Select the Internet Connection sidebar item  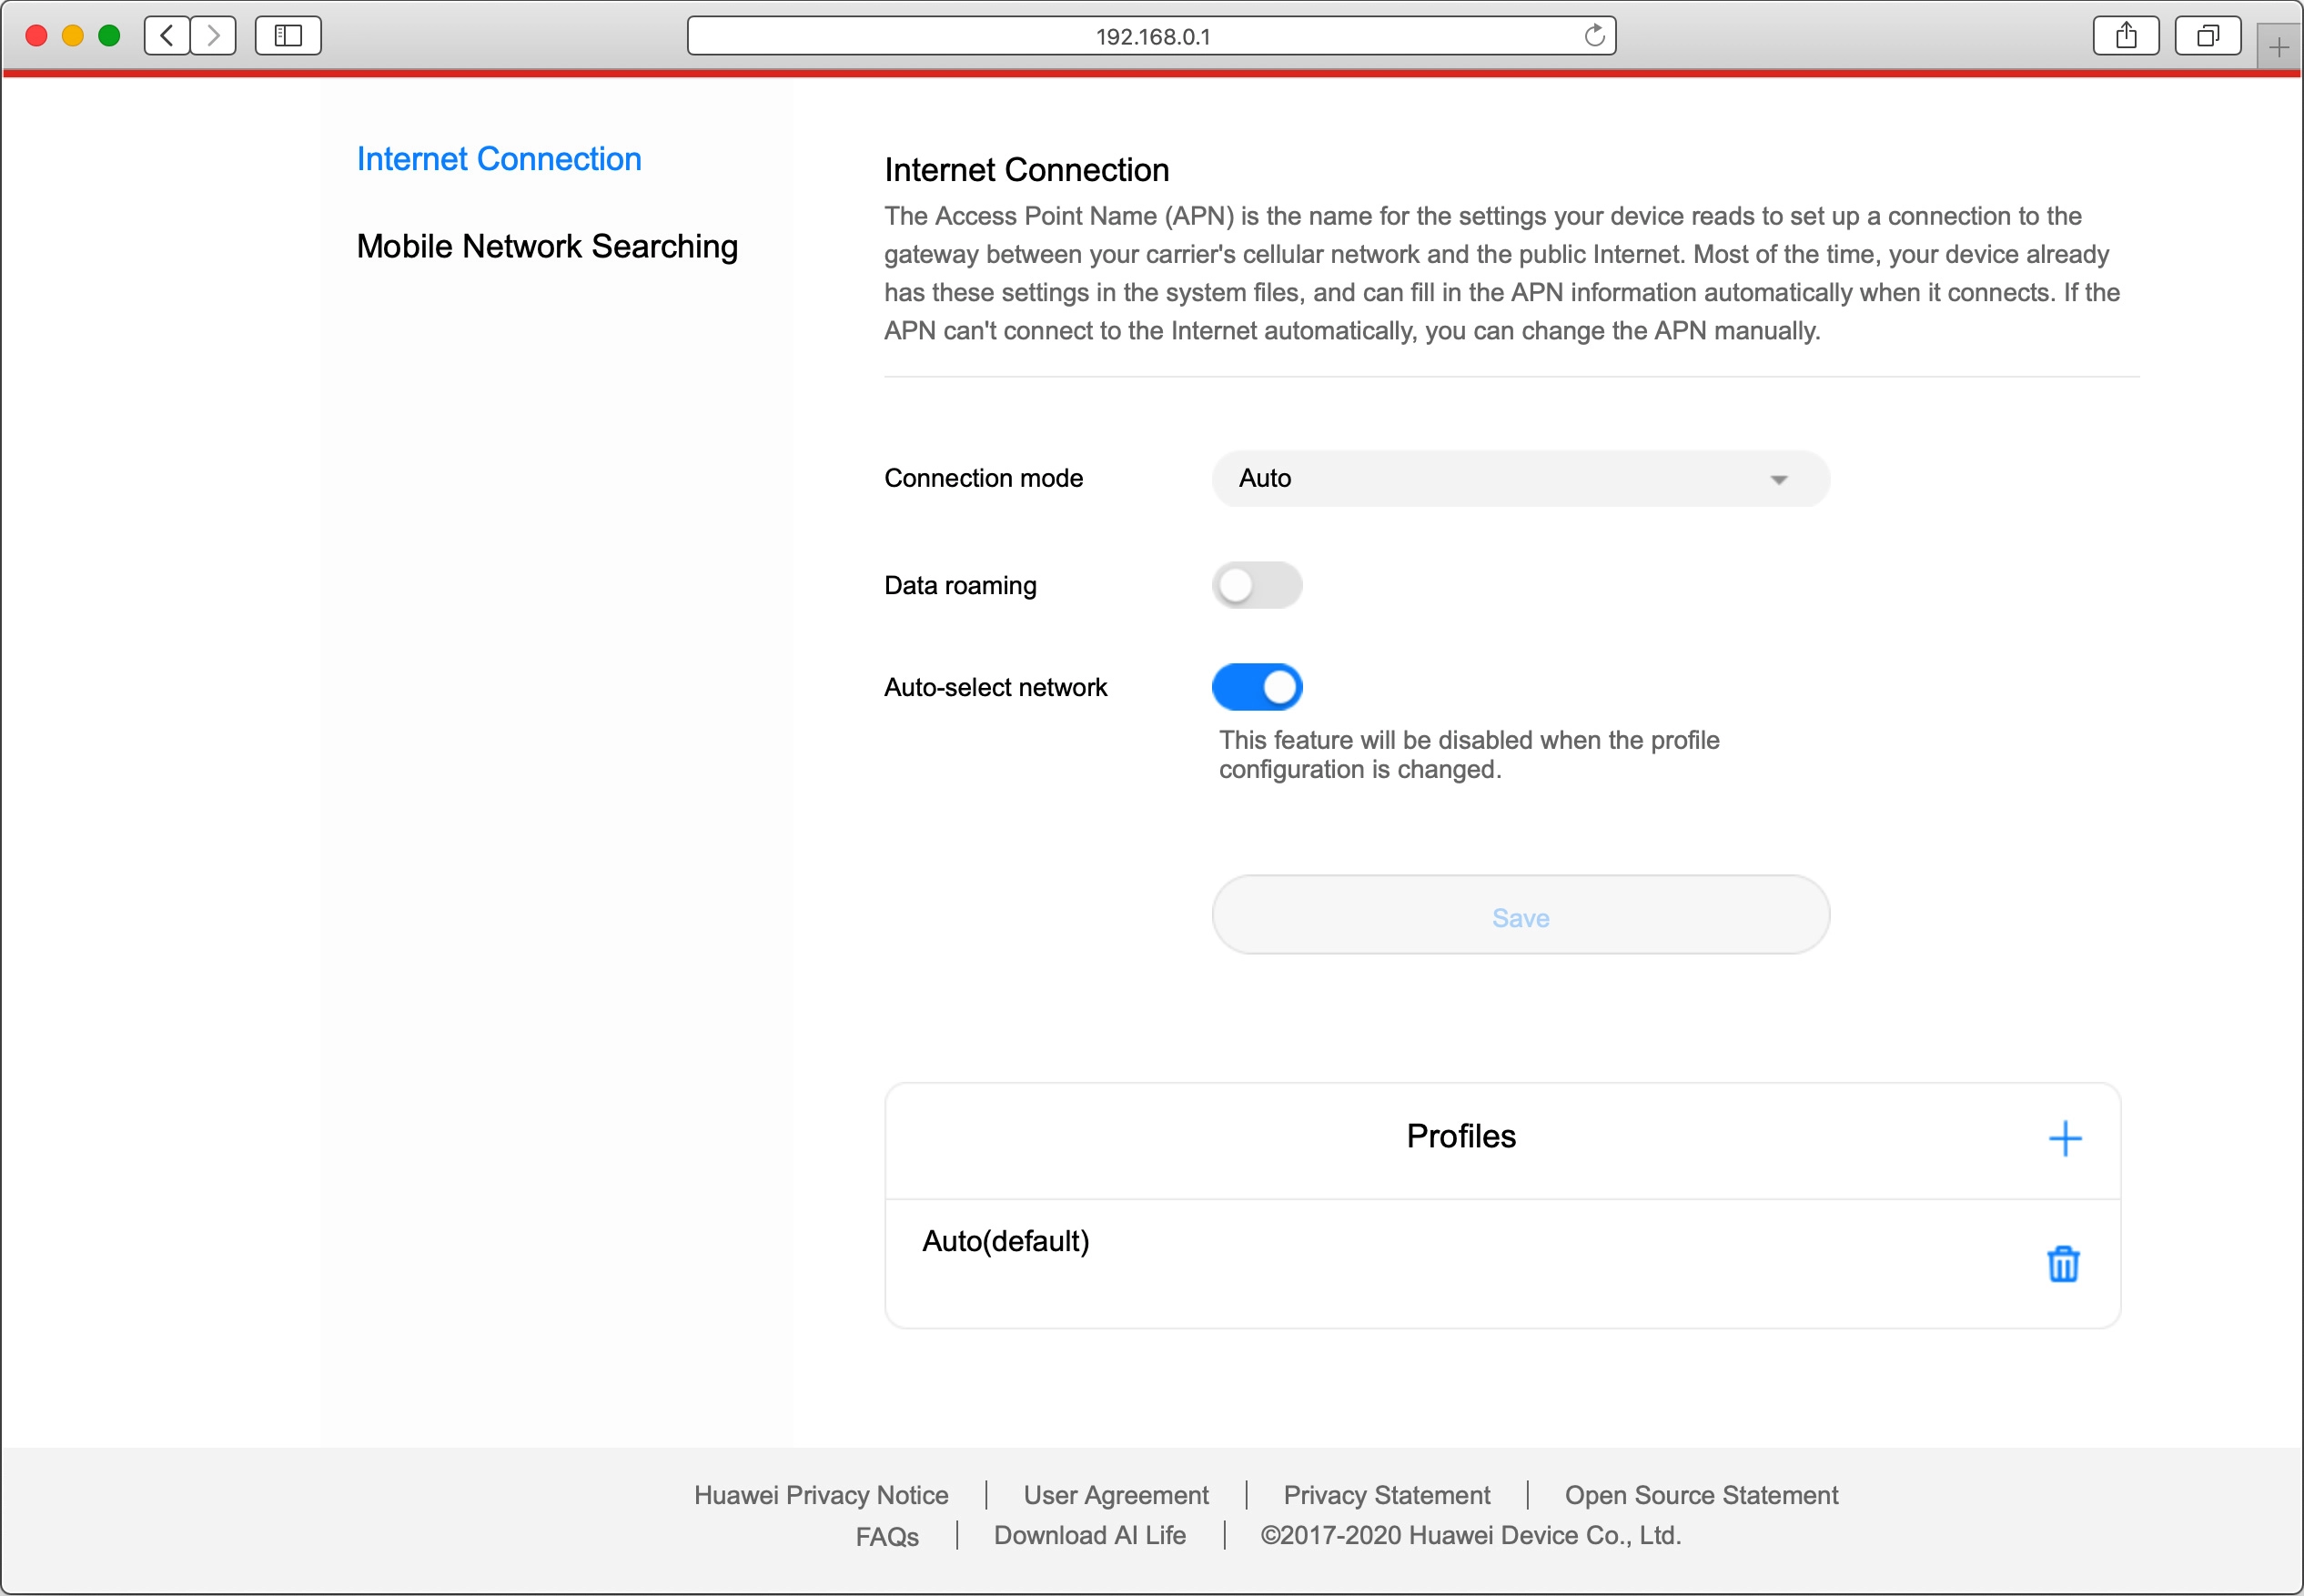click(499, 159)
